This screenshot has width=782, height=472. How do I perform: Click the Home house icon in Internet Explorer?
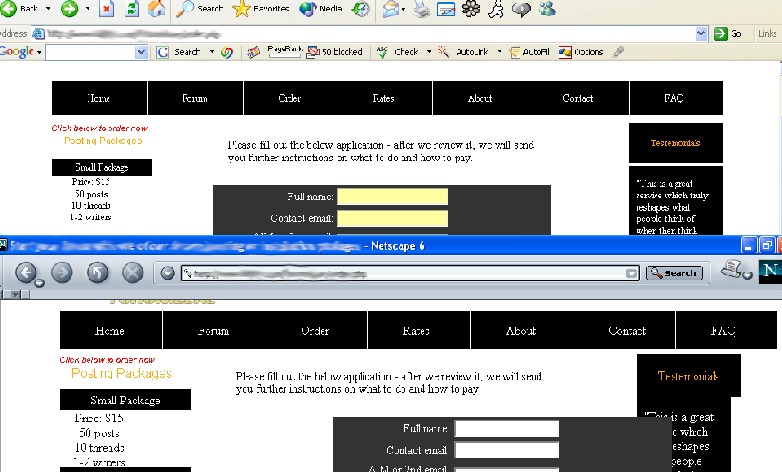[x=157, y=8]
